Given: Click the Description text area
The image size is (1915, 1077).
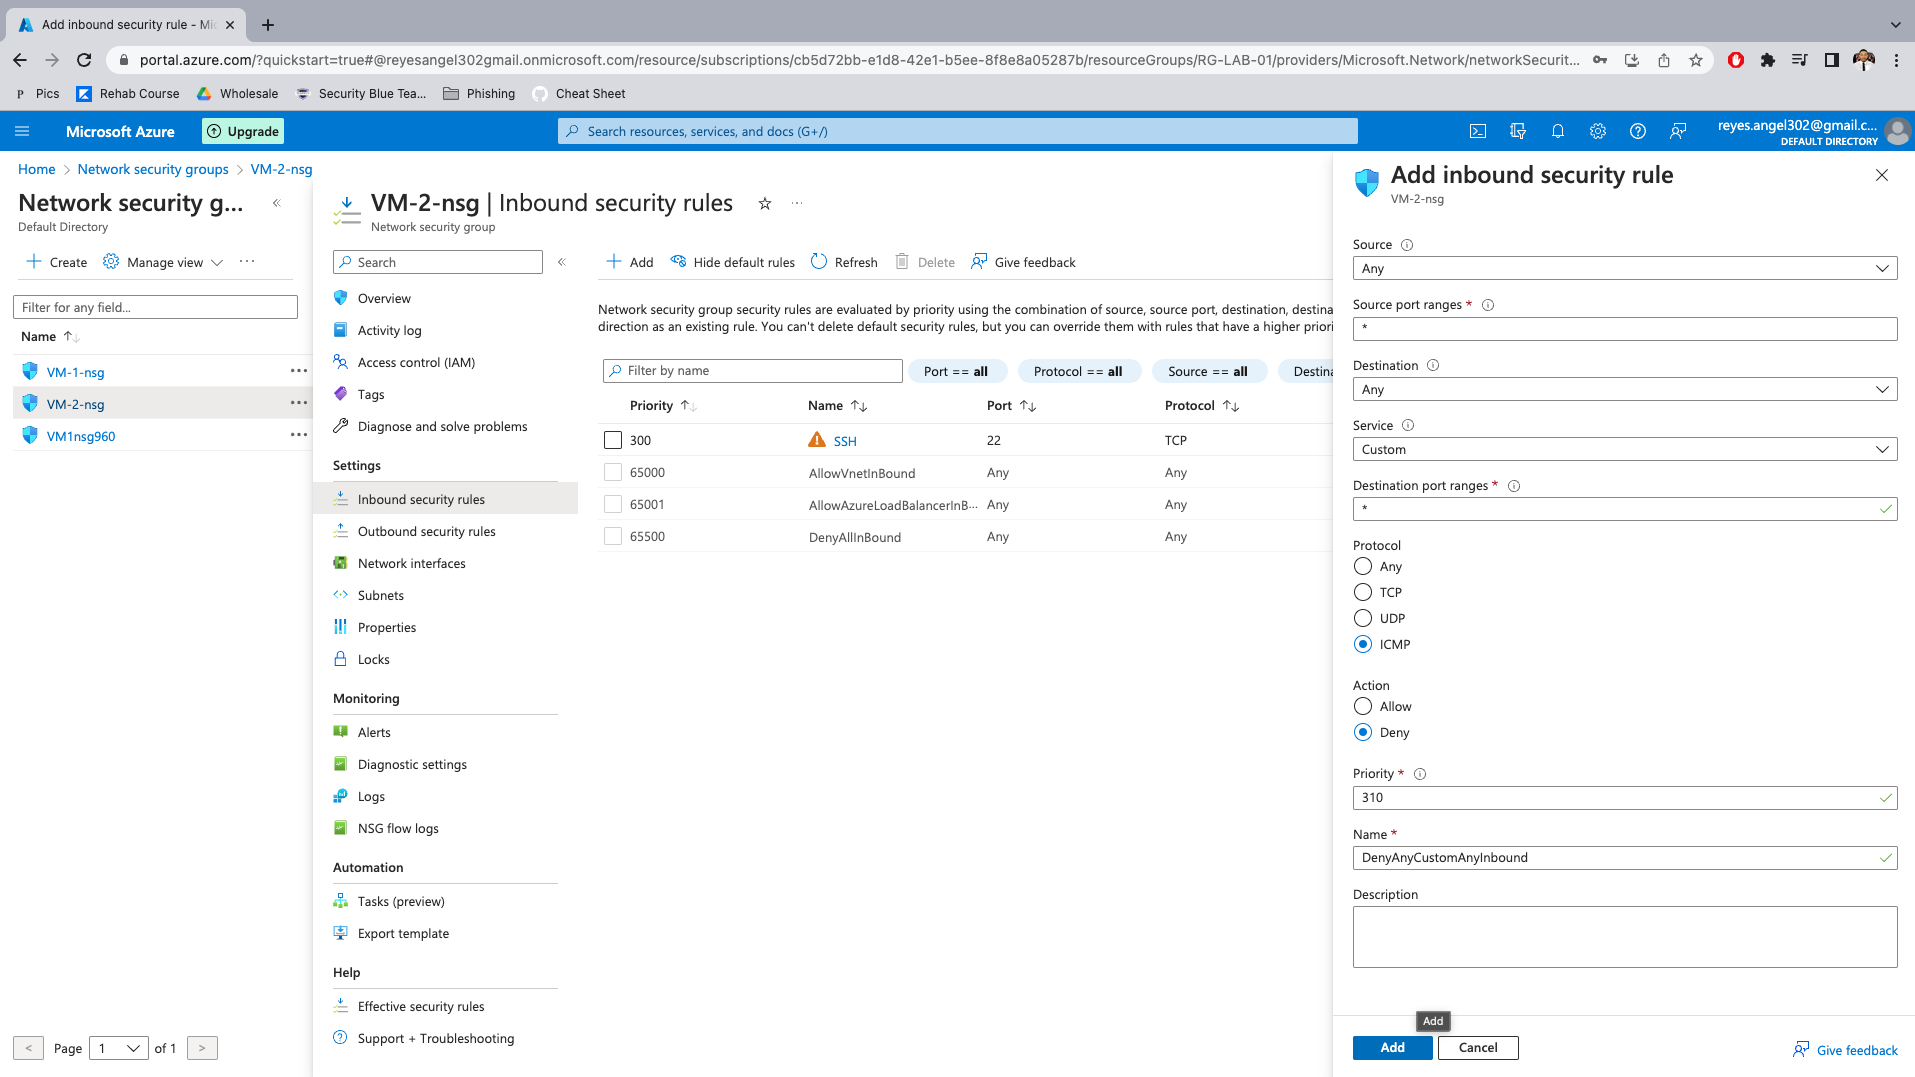Looking at the screenshot, I should [1624, 936].
